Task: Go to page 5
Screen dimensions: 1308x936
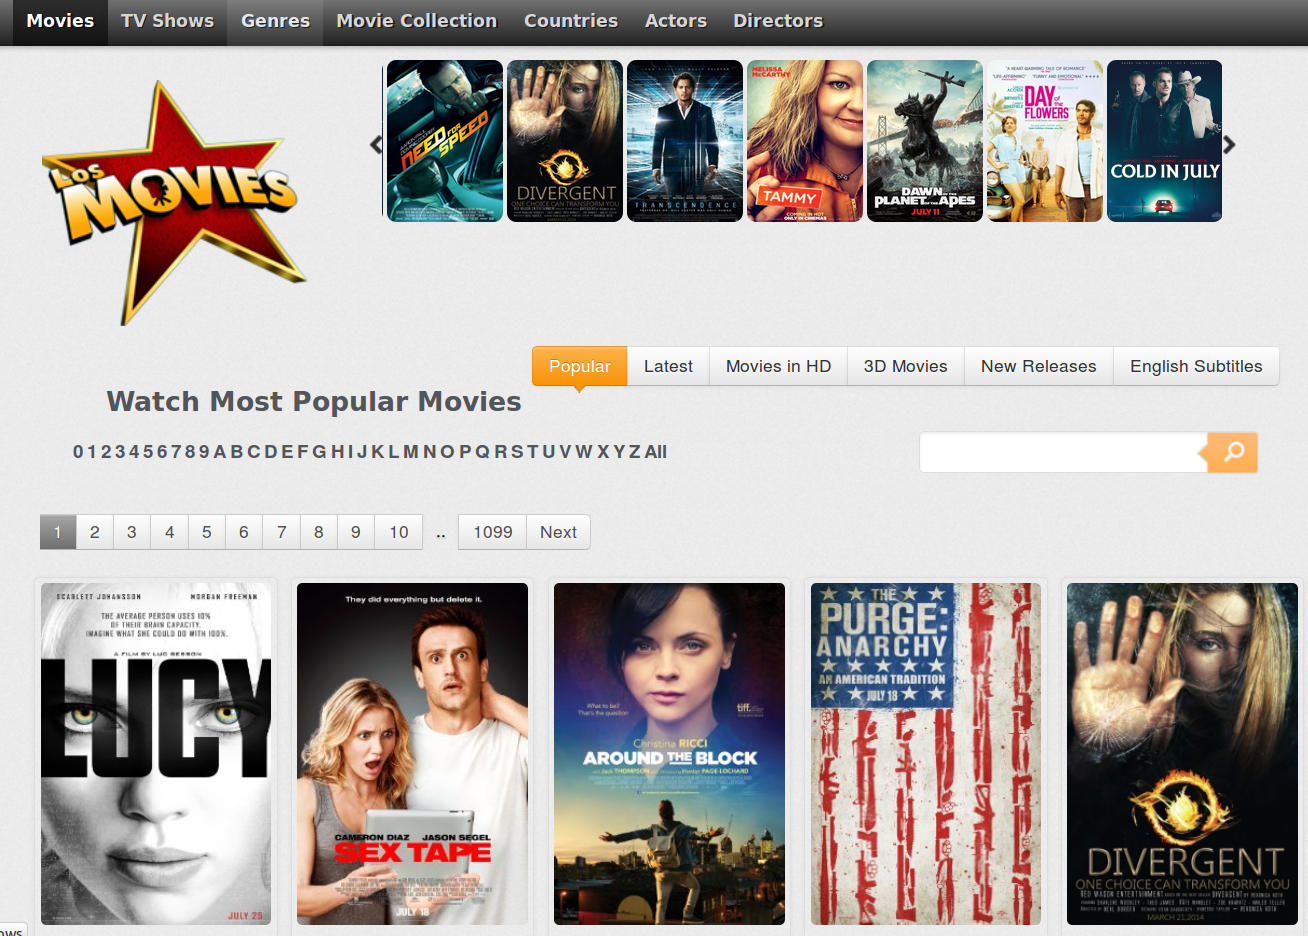Action: click(207, 532)
